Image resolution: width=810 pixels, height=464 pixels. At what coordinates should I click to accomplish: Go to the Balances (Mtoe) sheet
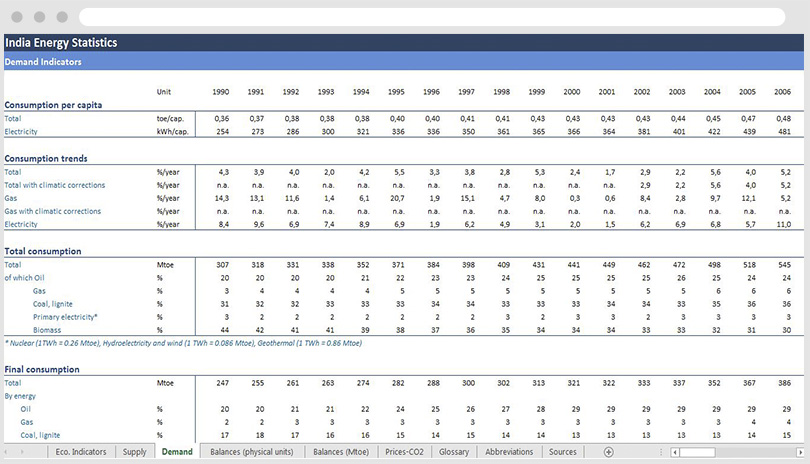coord(342,452)
